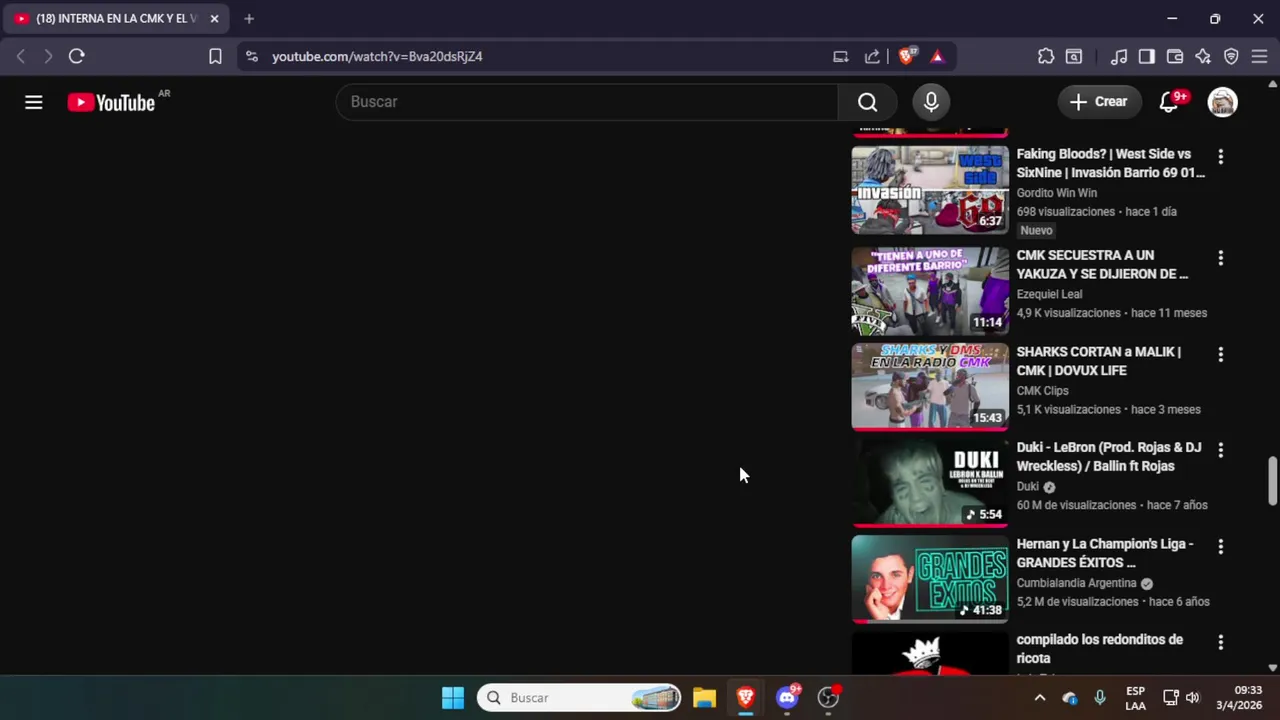Image resolution: width=1280 pixels, height=720 pixels.
Task: Bookmark this page in Brave
Action: click(x=215, y=56)
